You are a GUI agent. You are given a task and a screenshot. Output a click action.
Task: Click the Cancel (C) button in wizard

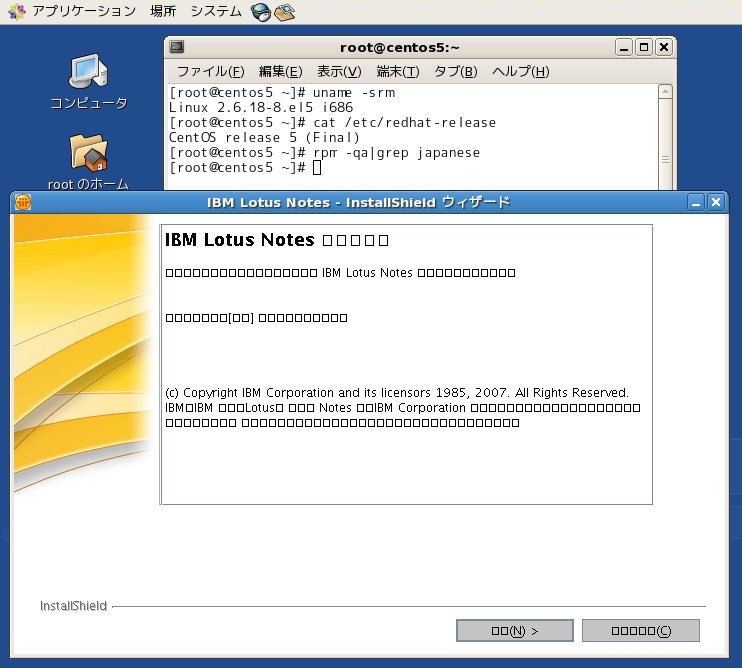(x=641, y=631)
